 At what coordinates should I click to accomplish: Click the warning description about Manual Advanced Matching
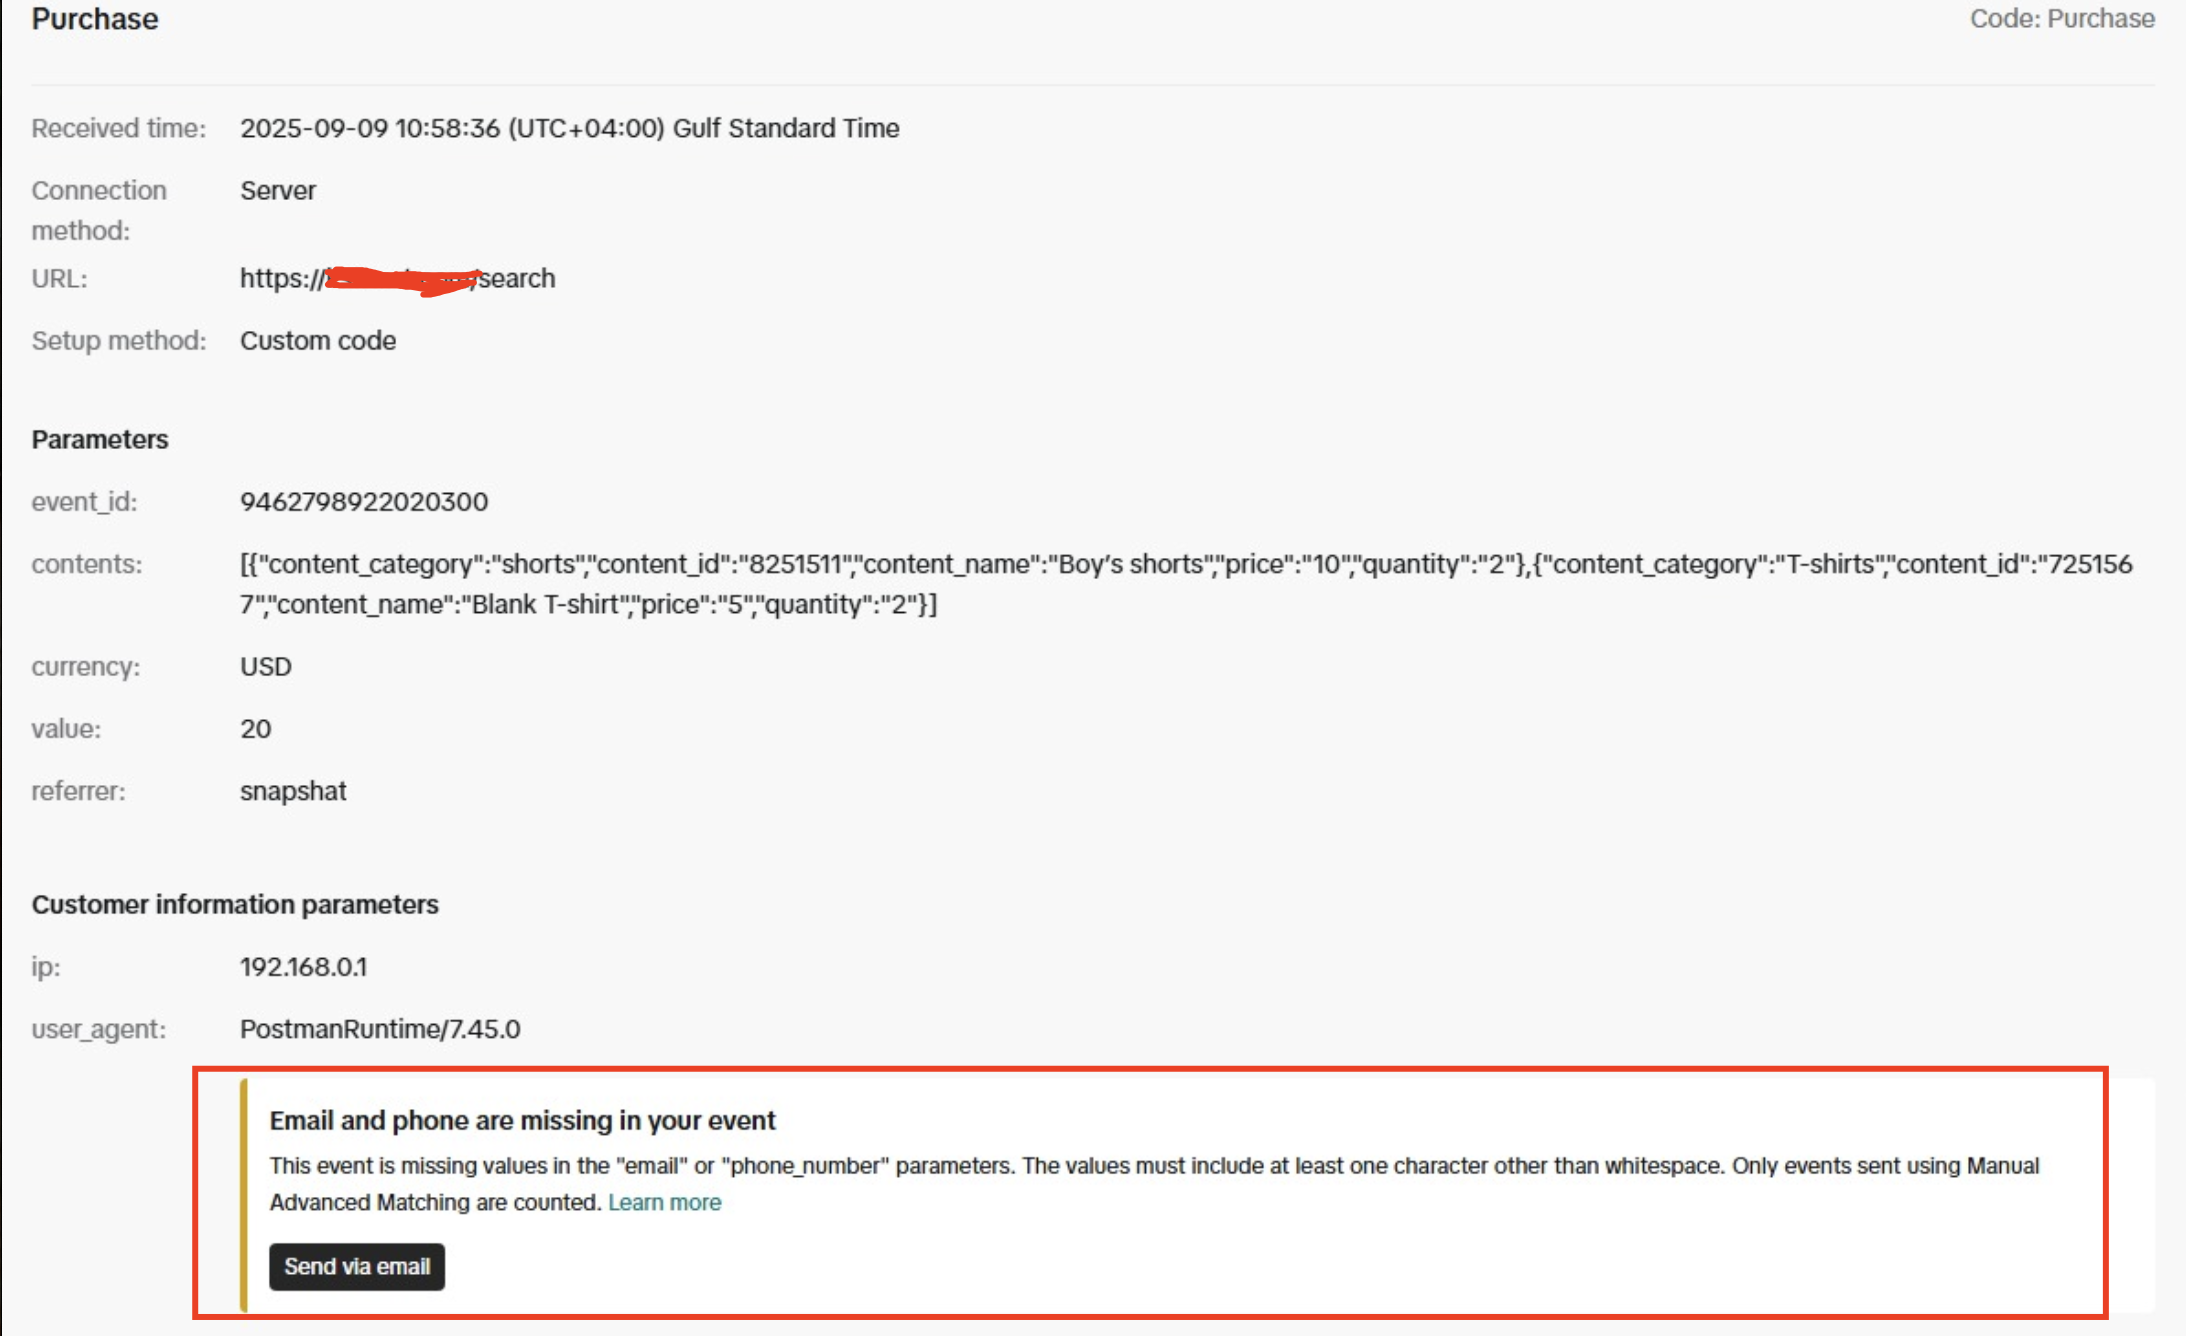pyautogui.click(x=1153, y=1166)
